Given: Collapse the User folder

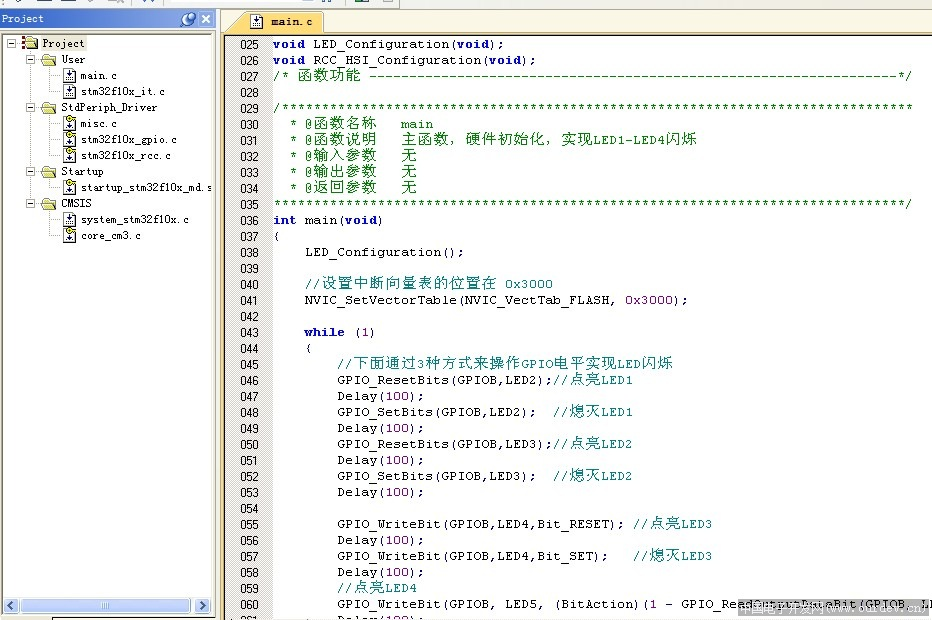Looking at the screenshot, I should [x=30, y=59].
